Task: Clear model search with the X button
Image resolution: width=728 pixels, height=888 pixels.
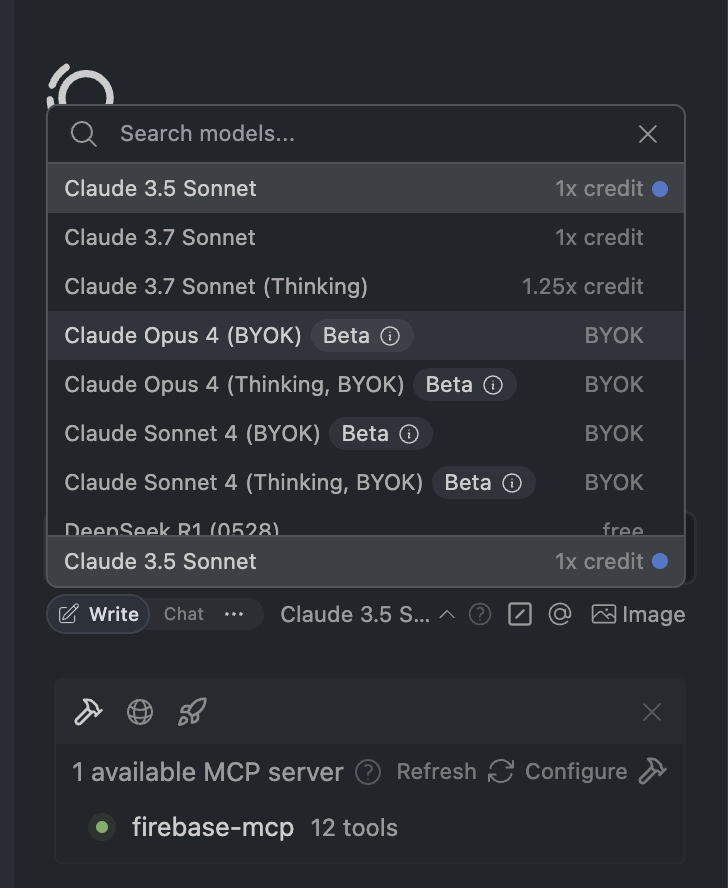Action: (x=648, y=134)
